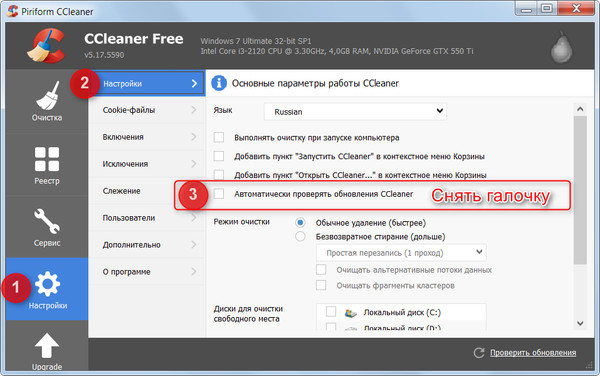
Task: Open Cookie-файлы settings tab
Action: pyautogui.click(x=147, y=110)
